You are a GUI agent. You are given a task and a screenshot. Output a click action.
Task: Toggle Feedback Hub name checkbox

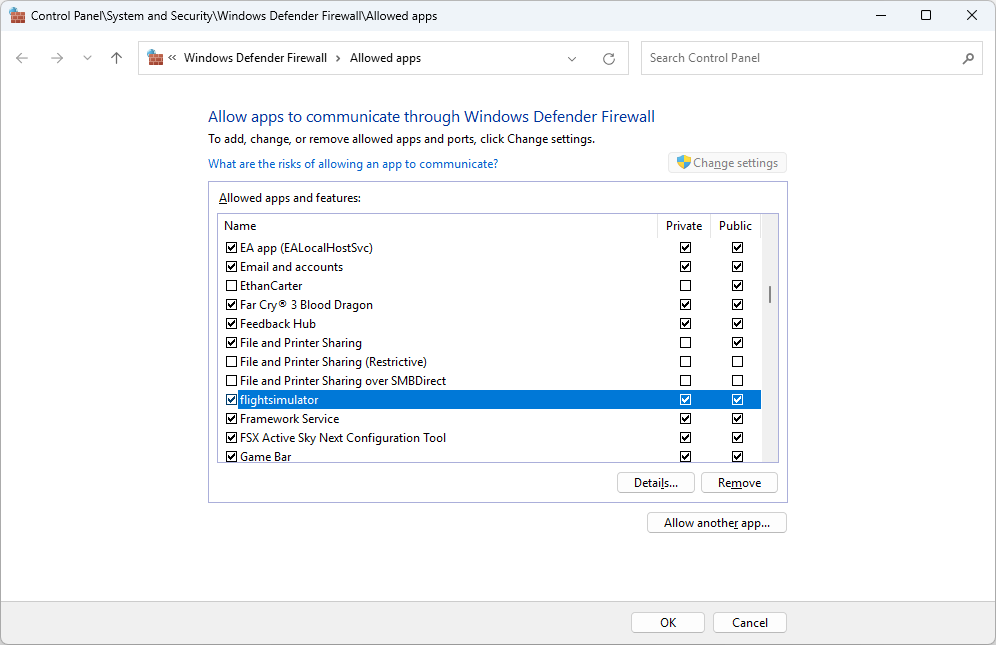231,324
